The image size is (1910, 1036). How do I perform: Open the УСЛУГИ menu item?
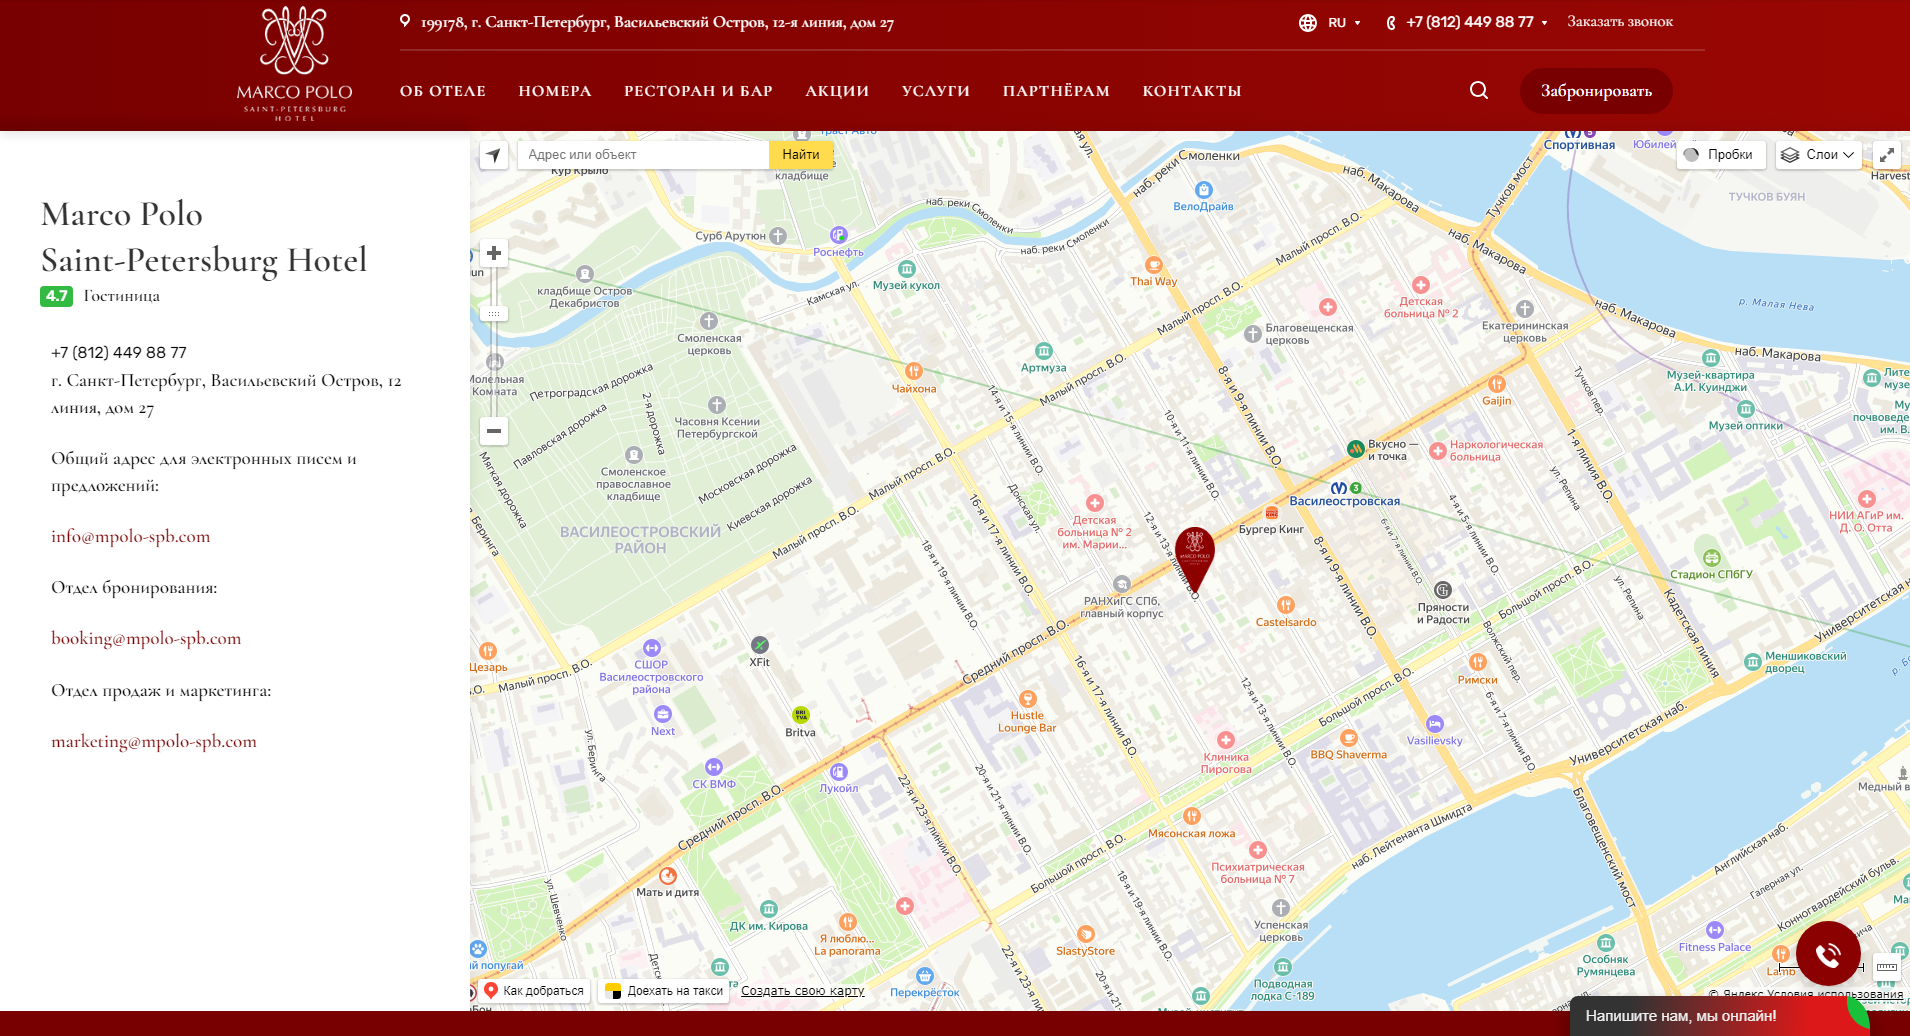click(x=936, y=91)
